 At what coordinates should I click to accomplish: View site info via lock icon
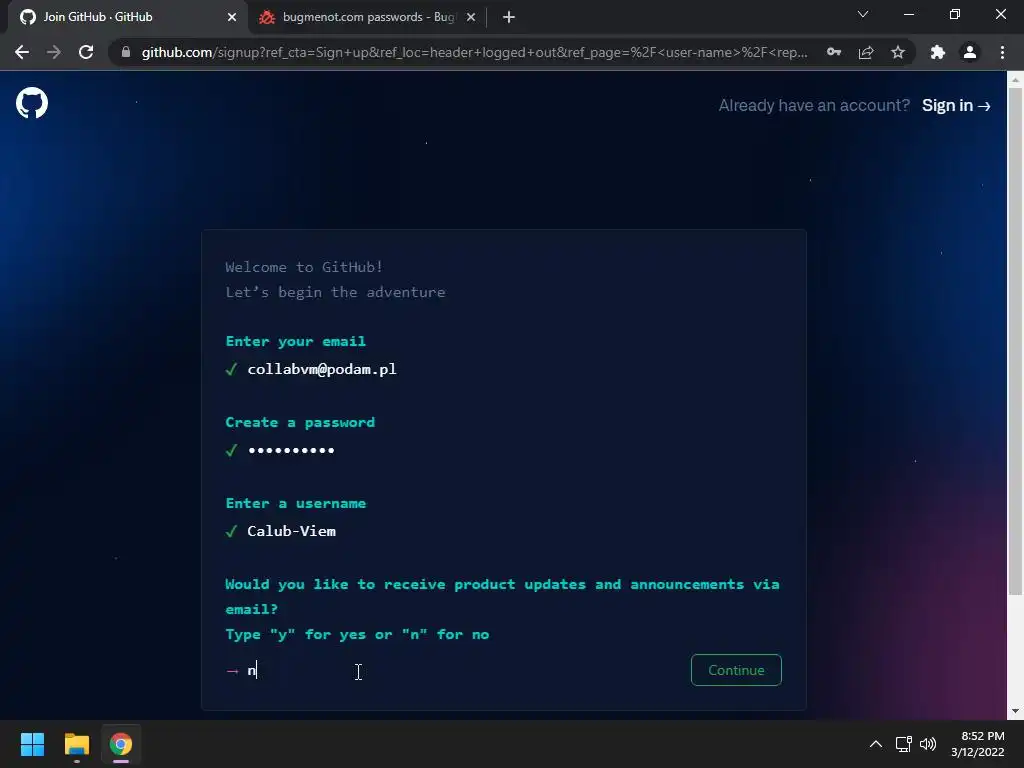[x=126, y=52]
